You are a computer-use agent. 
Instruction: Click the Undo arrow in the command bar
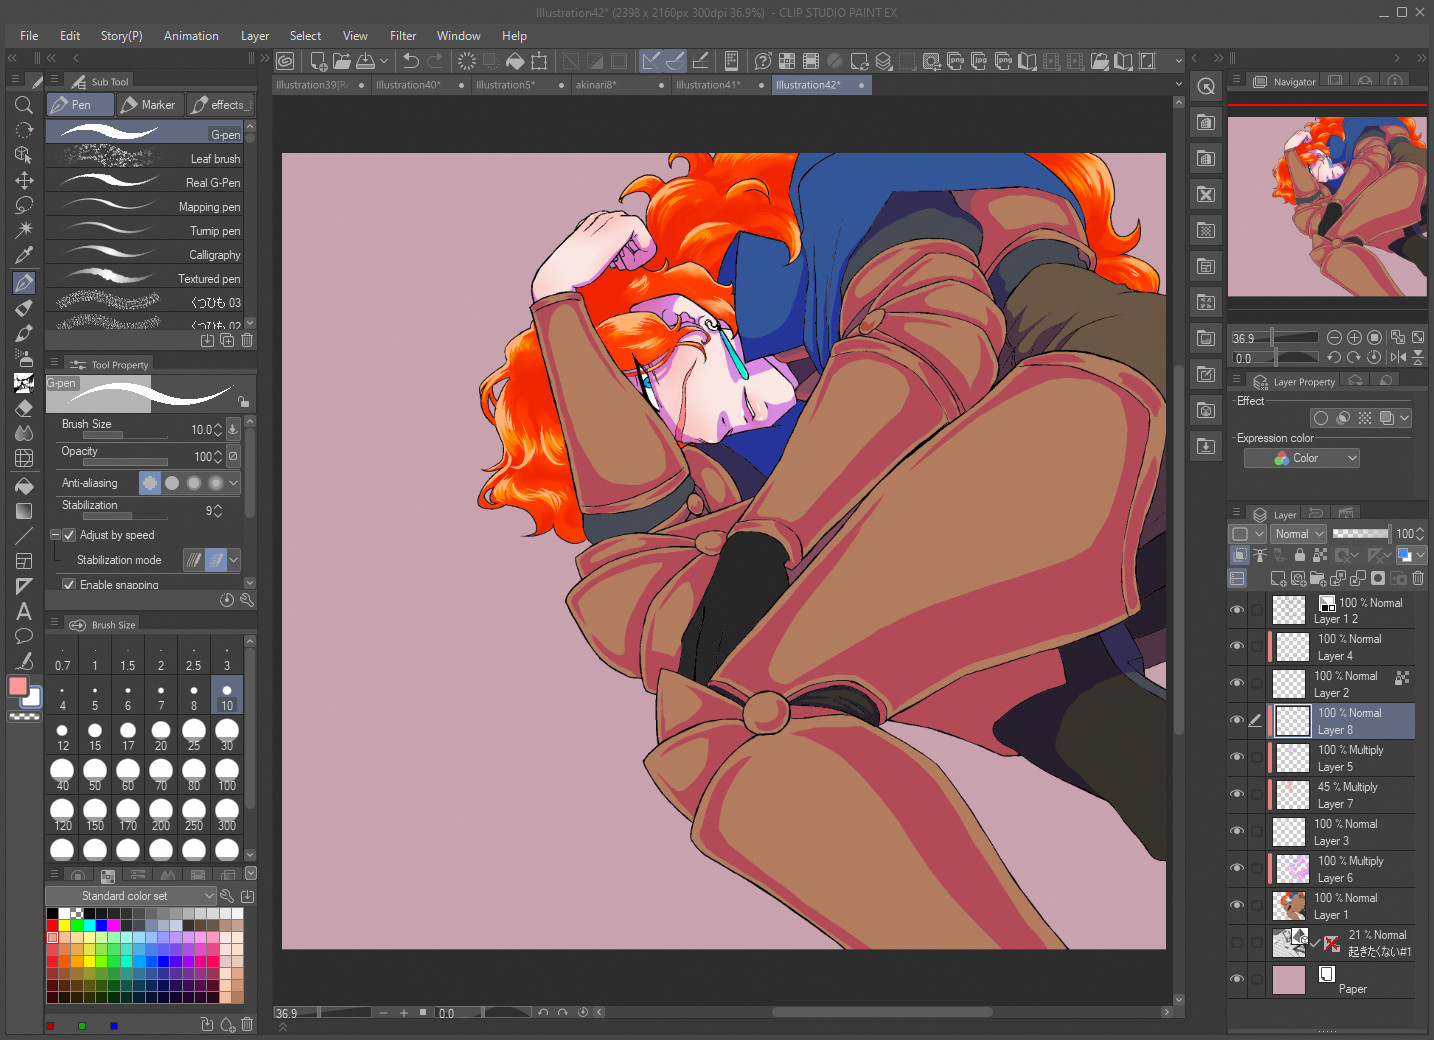click(x=410, y=61)
